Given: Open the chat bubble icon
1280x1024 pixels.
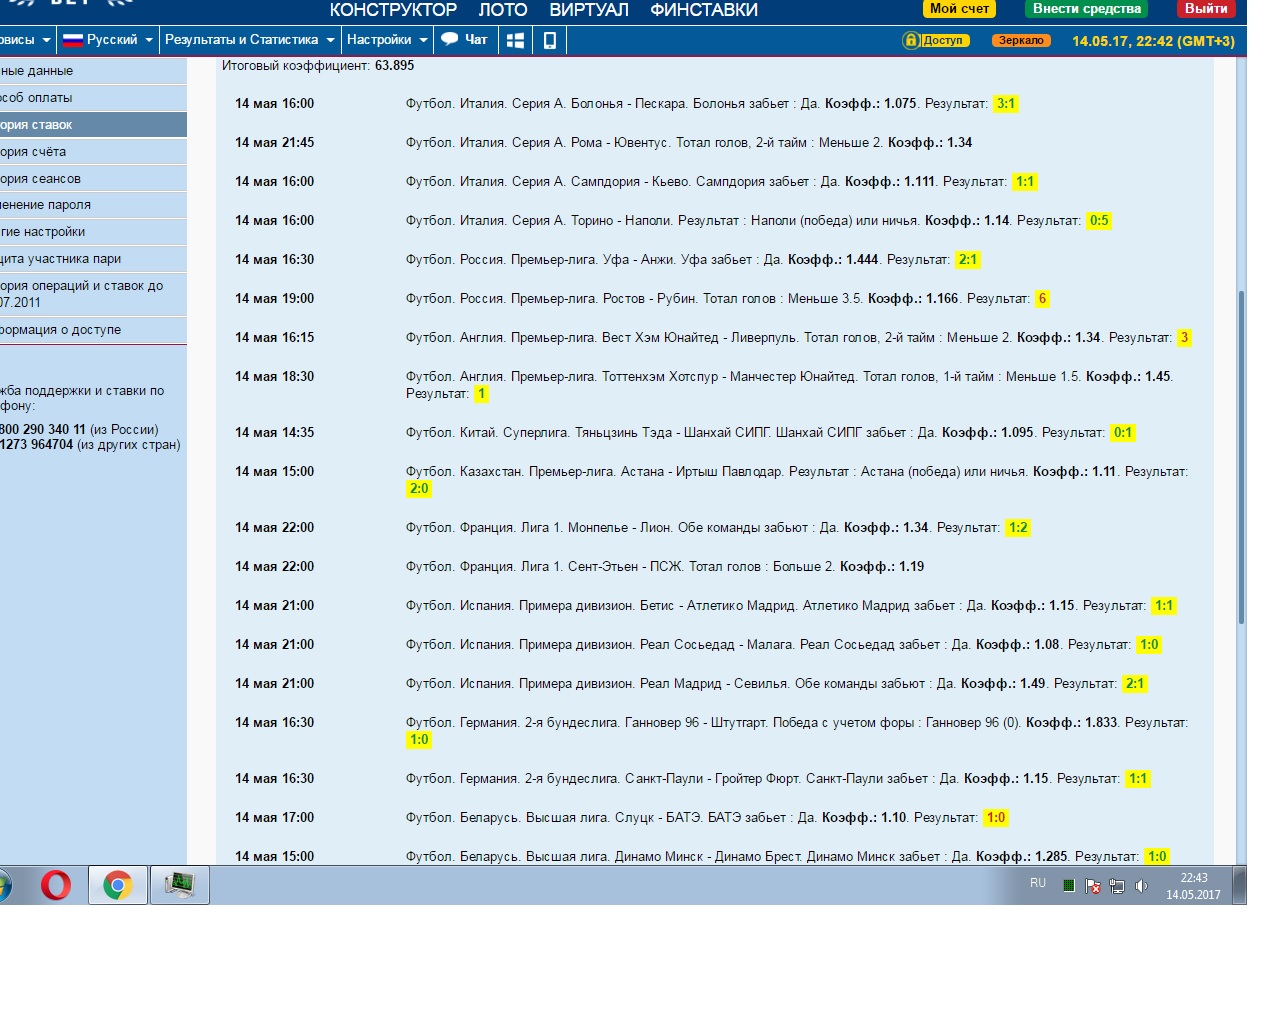Looking at the screenshot, I should click(450, 40).
